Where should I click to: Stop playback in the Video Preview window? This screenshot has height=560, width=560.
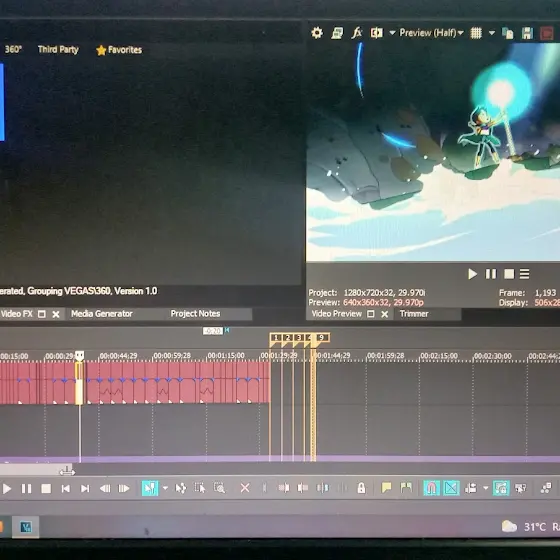point(509,274)
